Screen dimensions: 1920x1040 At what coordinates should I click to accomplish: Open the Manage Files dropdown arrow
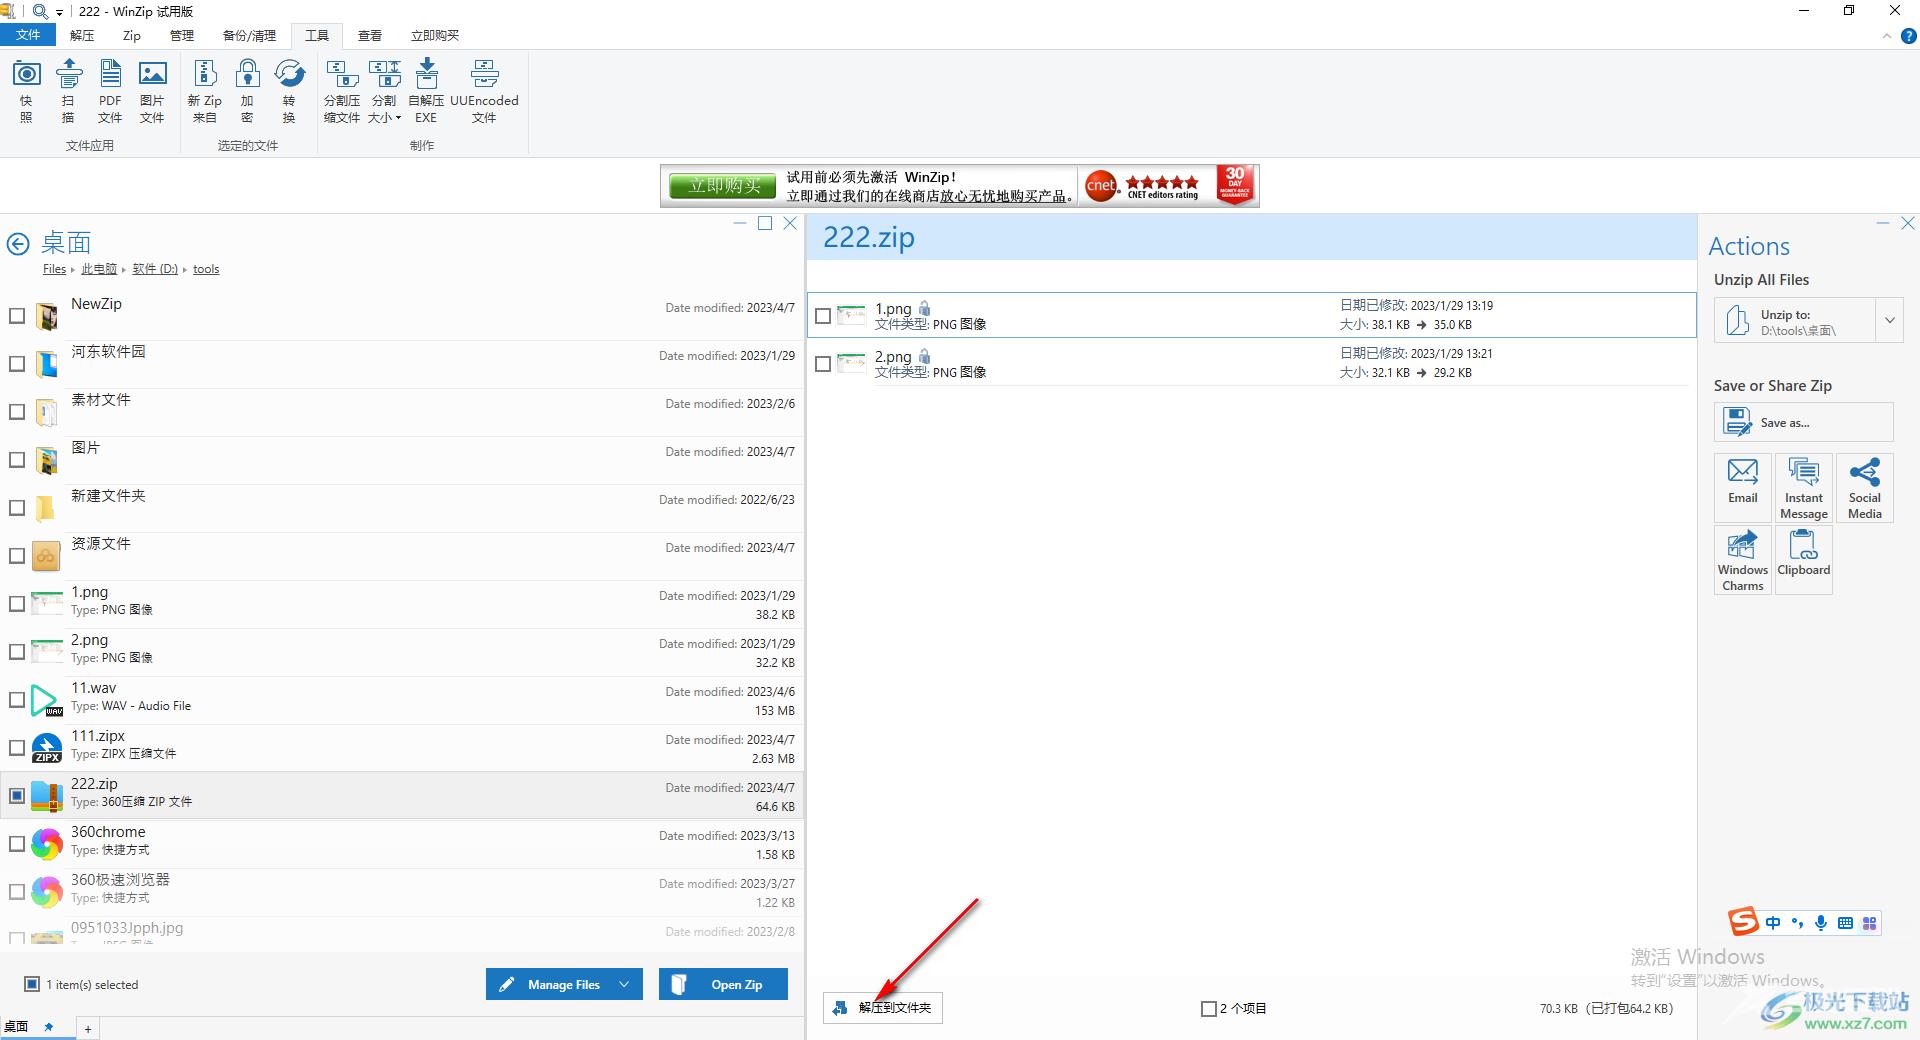pyautogui.click(x=624, y=984)
